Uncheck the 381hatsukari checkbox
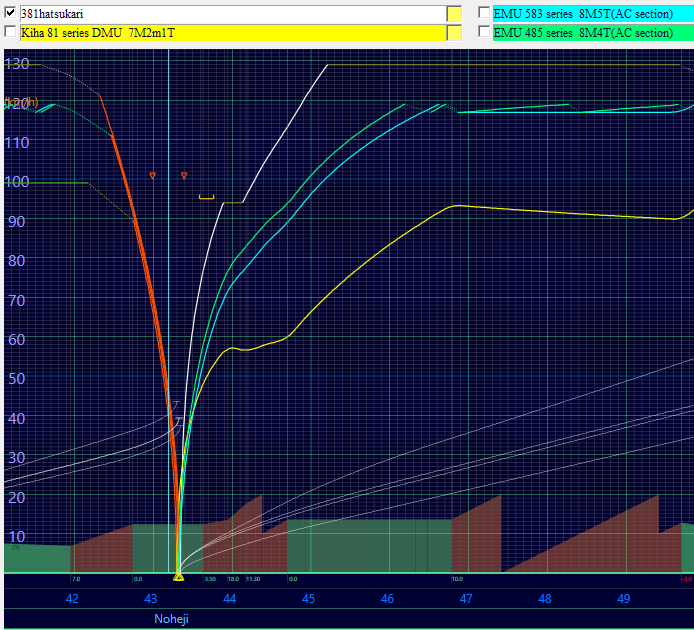 click(10, 12)
